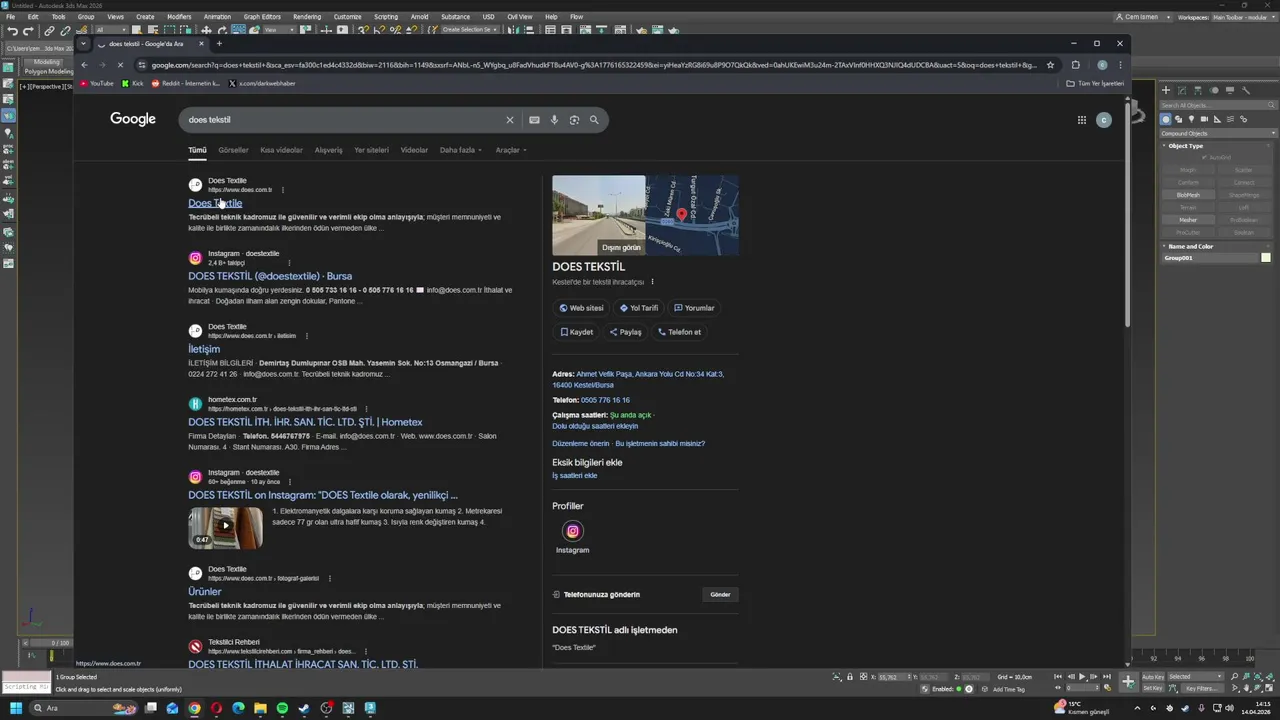This screenshot has width=1280, height=720.
Task: Open the Display tab in 3ds Max command panel
Action: [x=1230, y=90]
